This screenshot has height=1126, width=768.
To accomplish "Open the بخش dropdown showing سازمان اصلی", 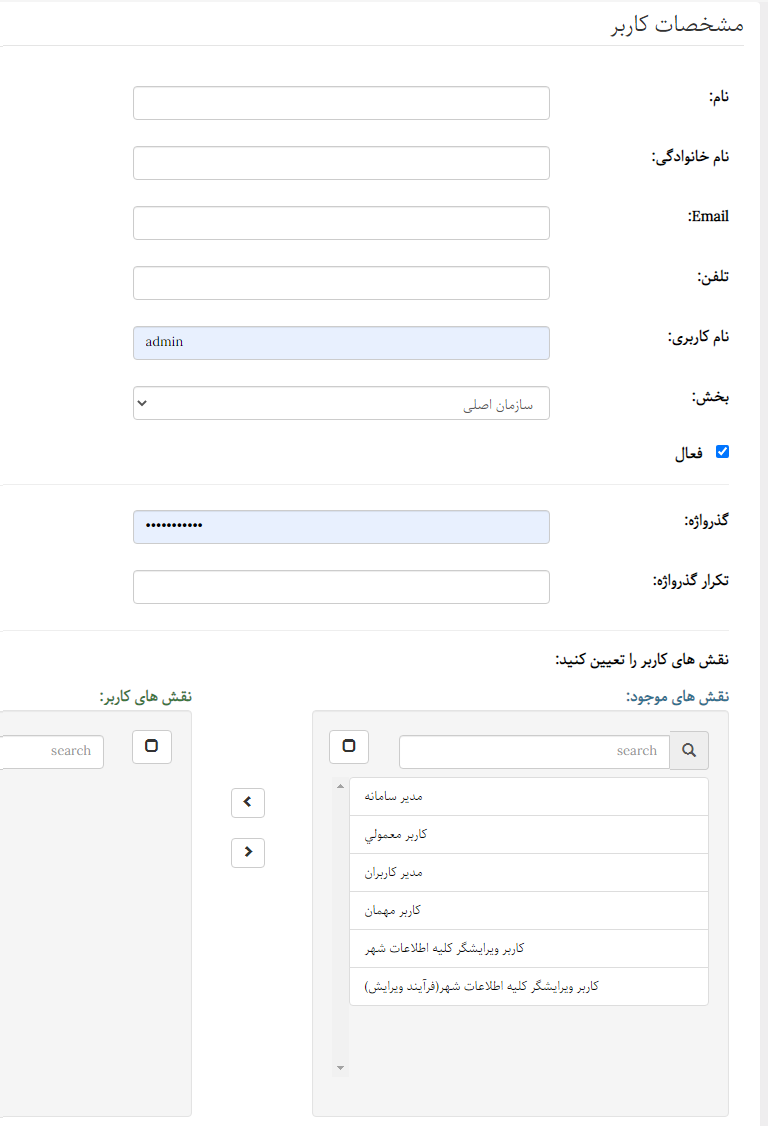I will tap(341, 403).
